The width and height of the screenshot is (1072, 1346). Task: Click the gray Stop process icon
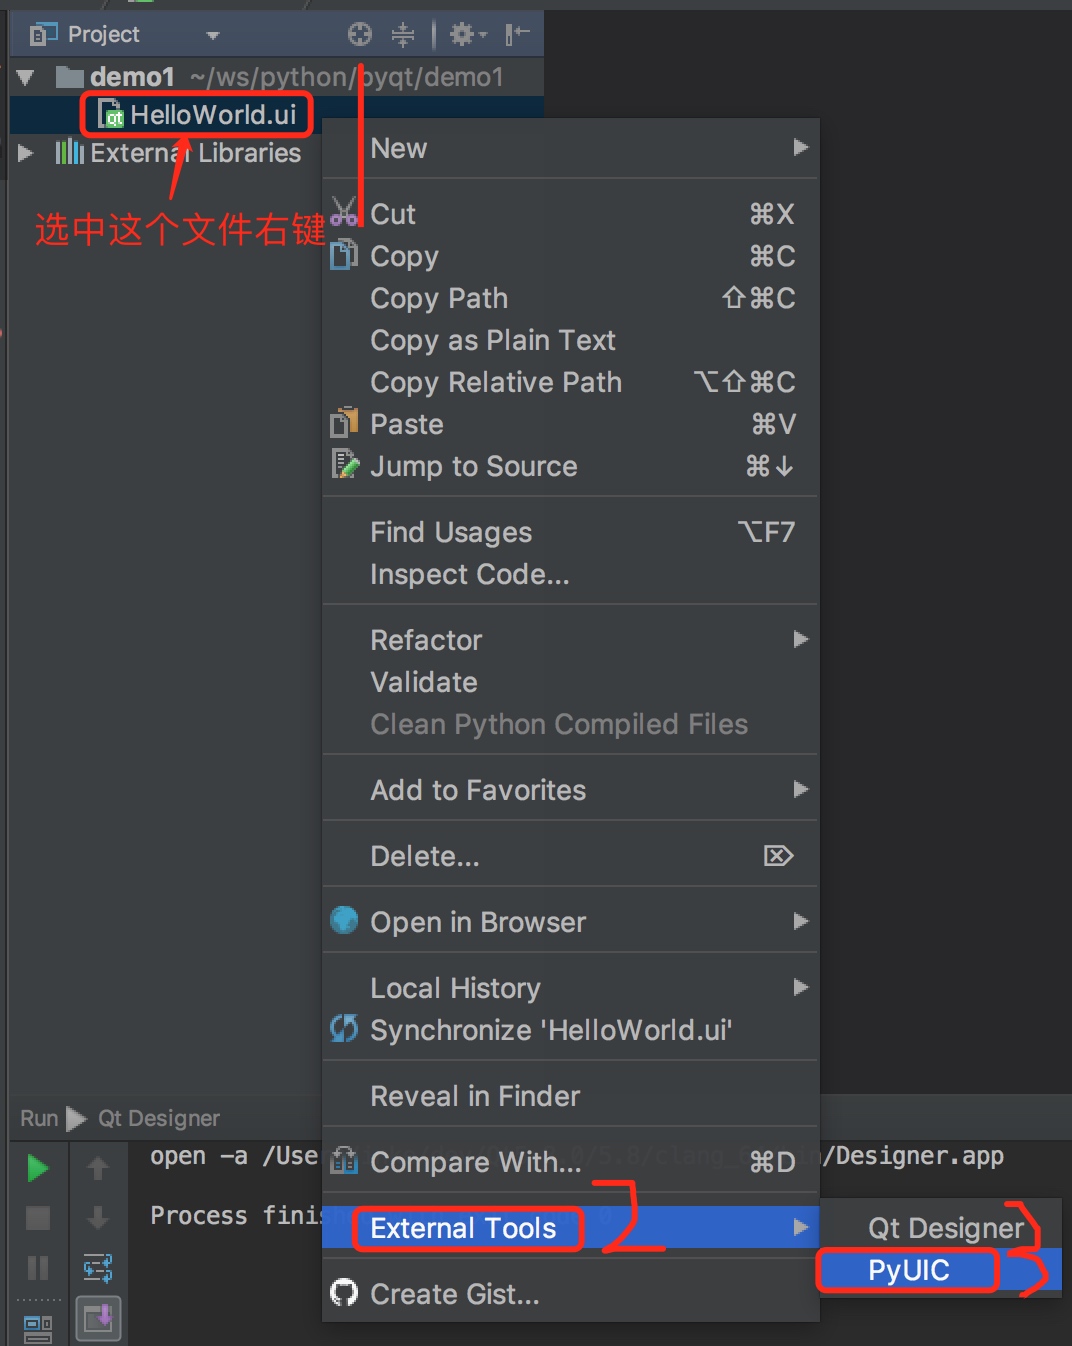38,1218
